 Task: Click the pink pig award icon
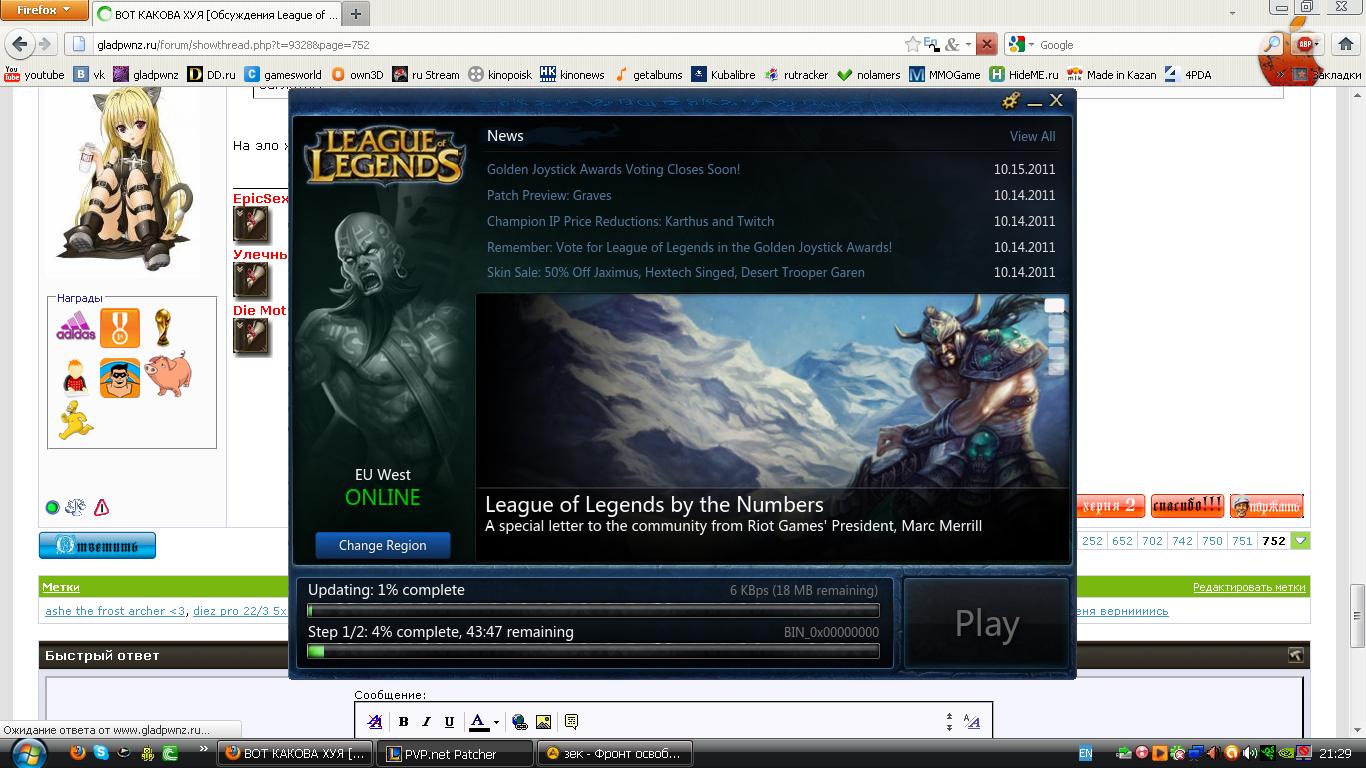click(x=167, y=375)
